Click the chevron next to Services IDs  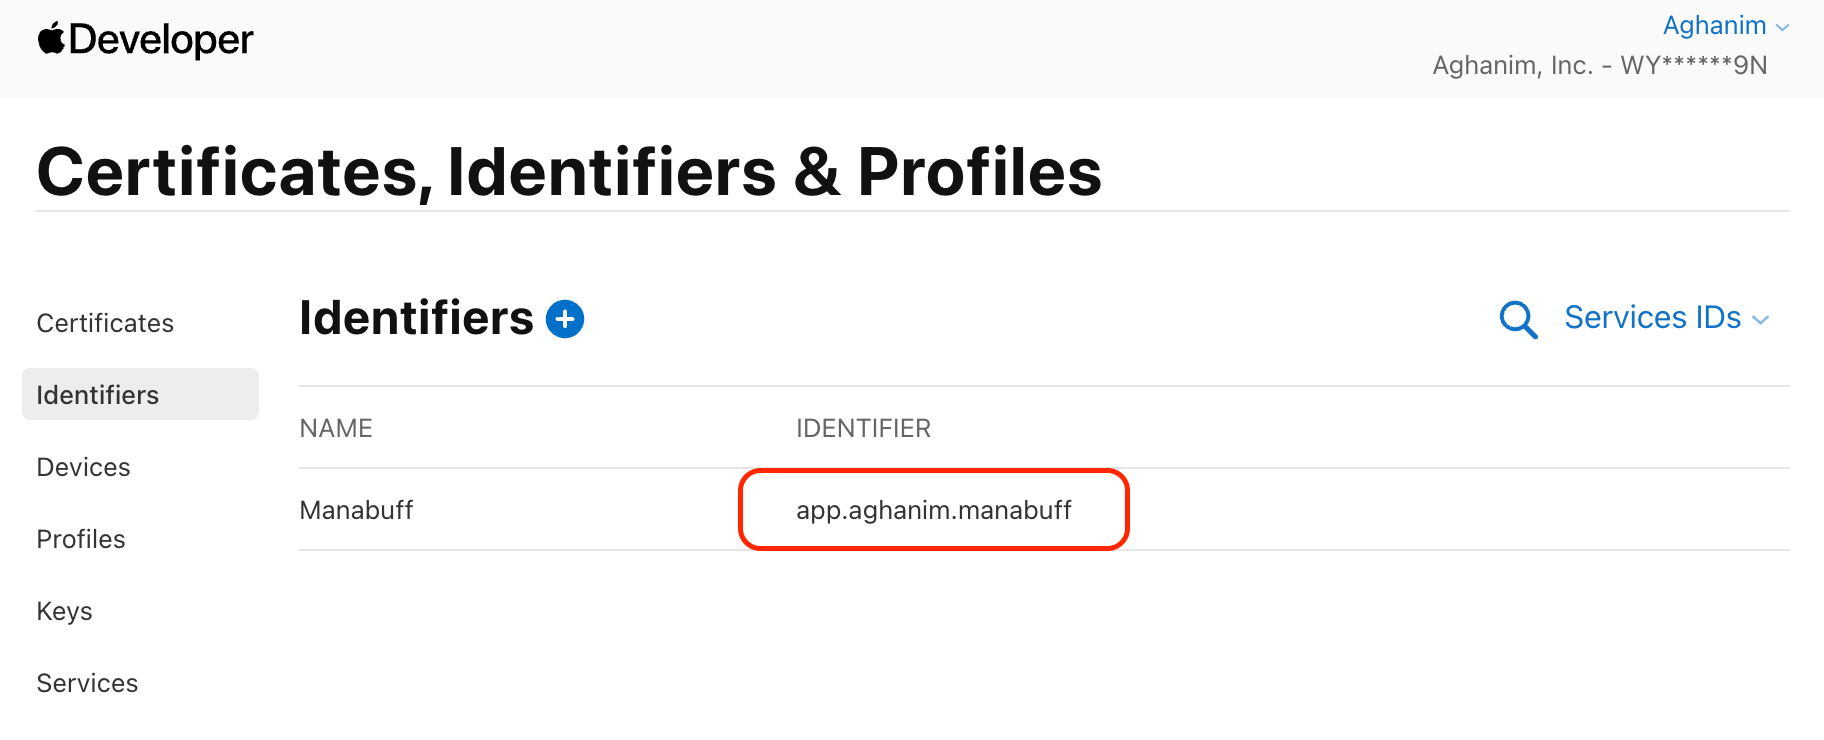click(1761, 319)
